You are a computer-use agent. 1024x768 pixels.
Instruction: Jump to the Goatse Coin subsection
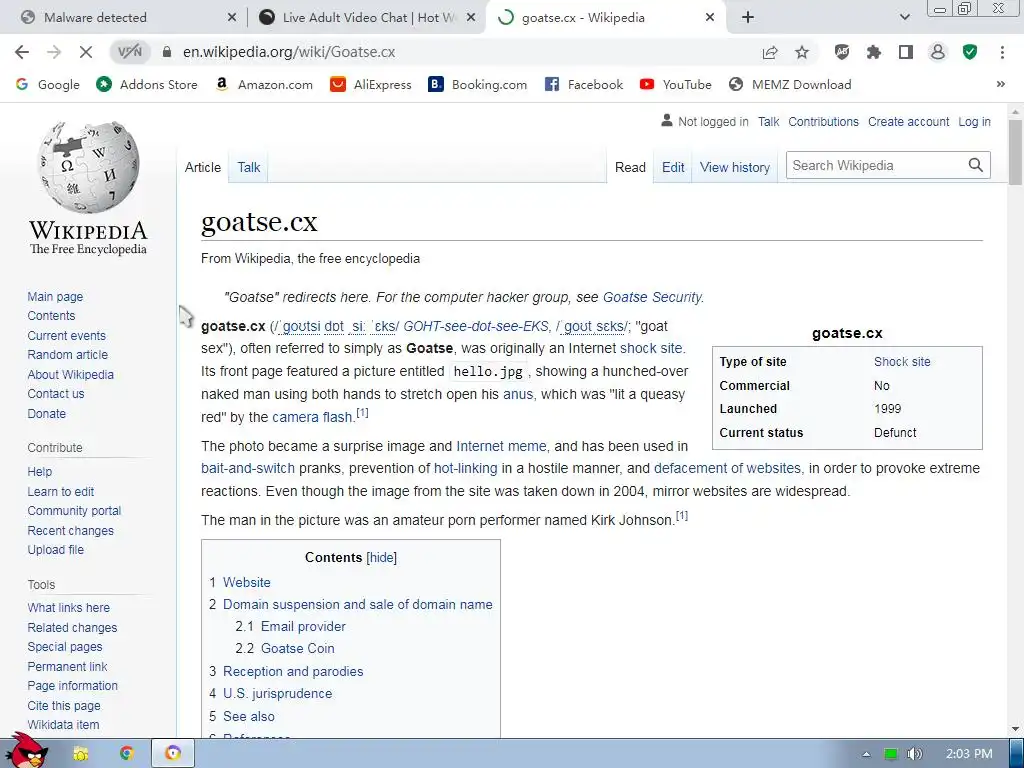coord(298,648)
